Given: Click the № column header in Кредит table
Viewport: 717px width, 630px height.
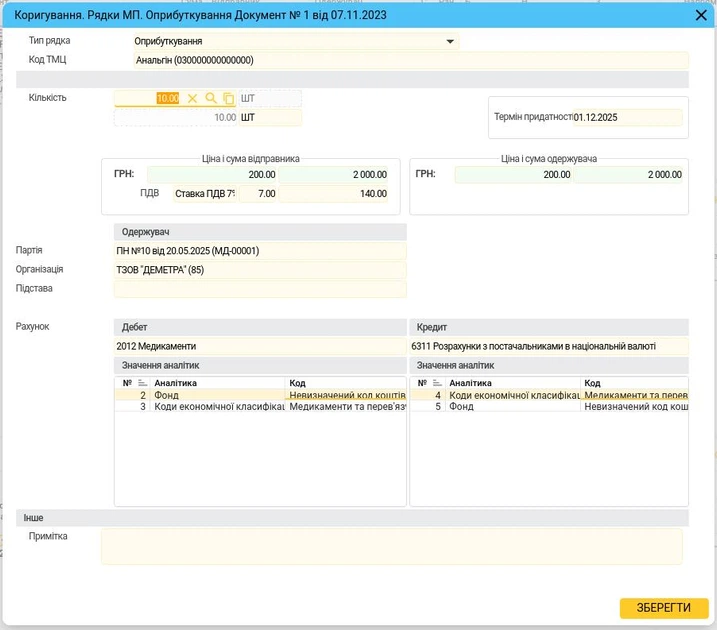Looking at the screenshot, I should [x=422, y=383].
